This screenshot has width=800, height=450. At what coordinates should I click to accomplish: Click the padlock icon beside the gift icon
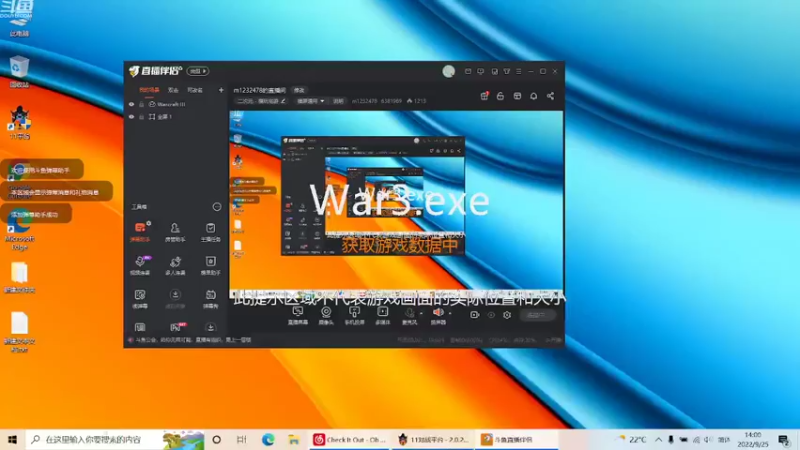[500, 96]
